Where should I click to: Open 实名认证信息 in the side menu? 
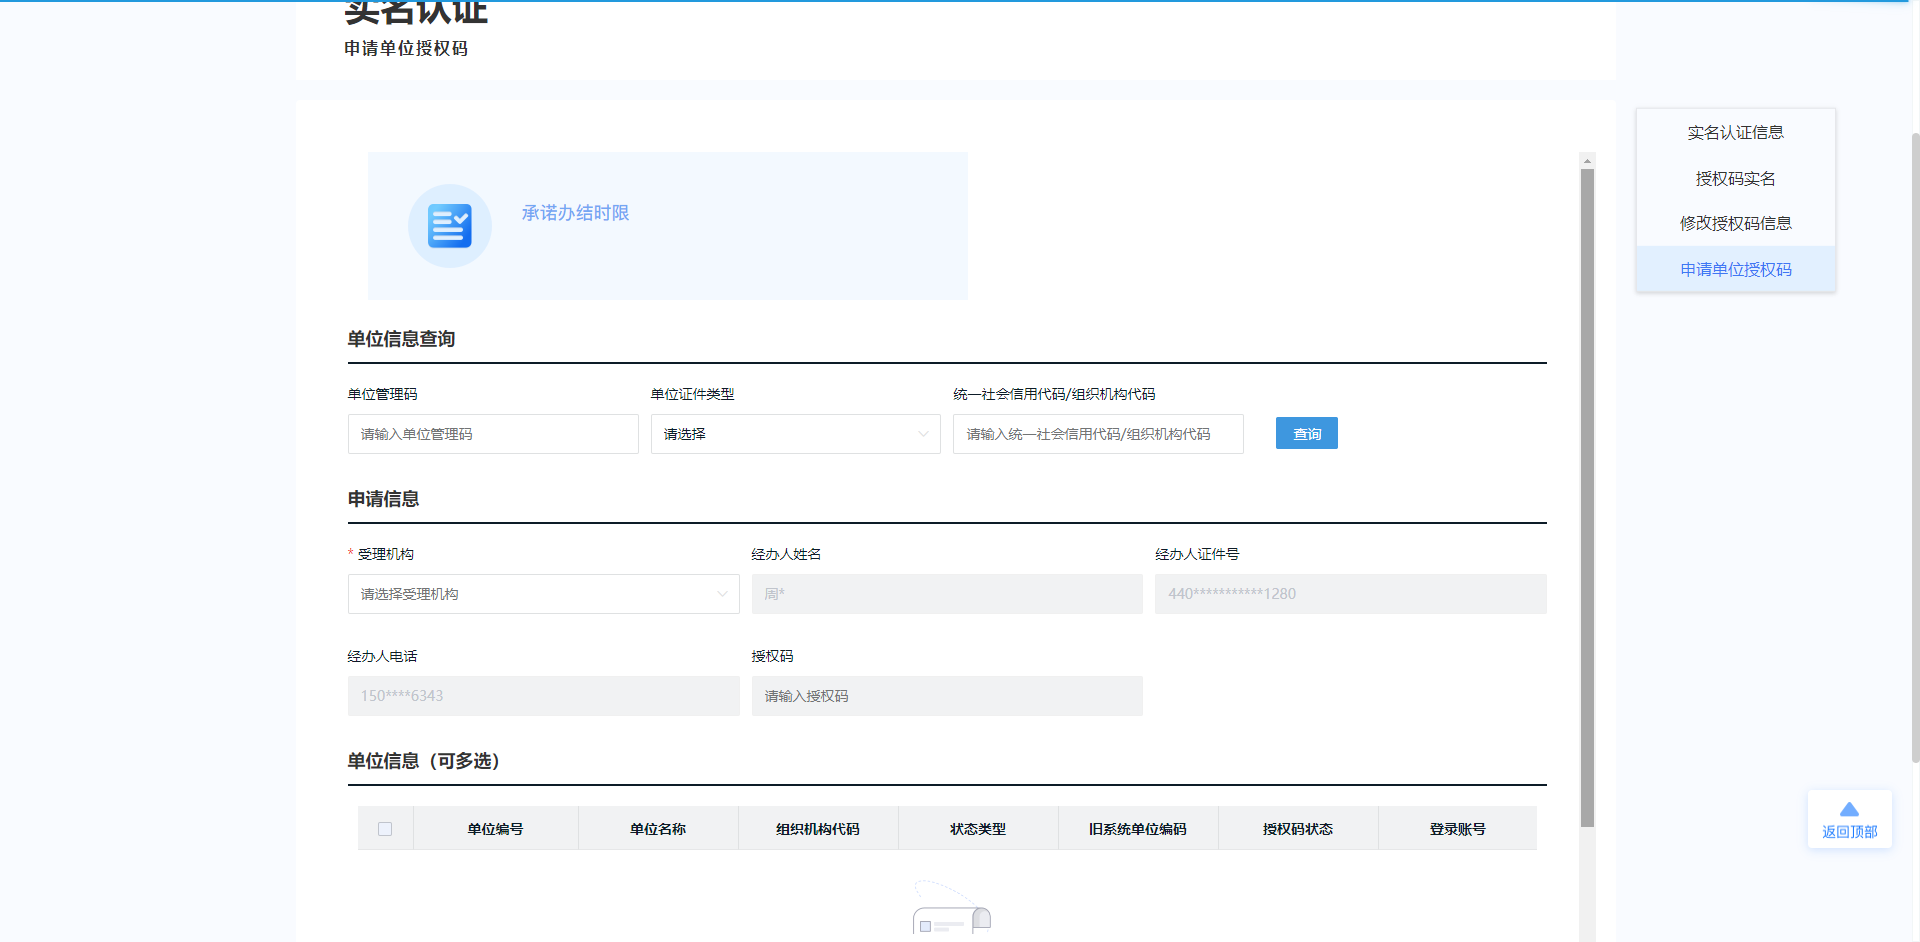point(1735,133)
